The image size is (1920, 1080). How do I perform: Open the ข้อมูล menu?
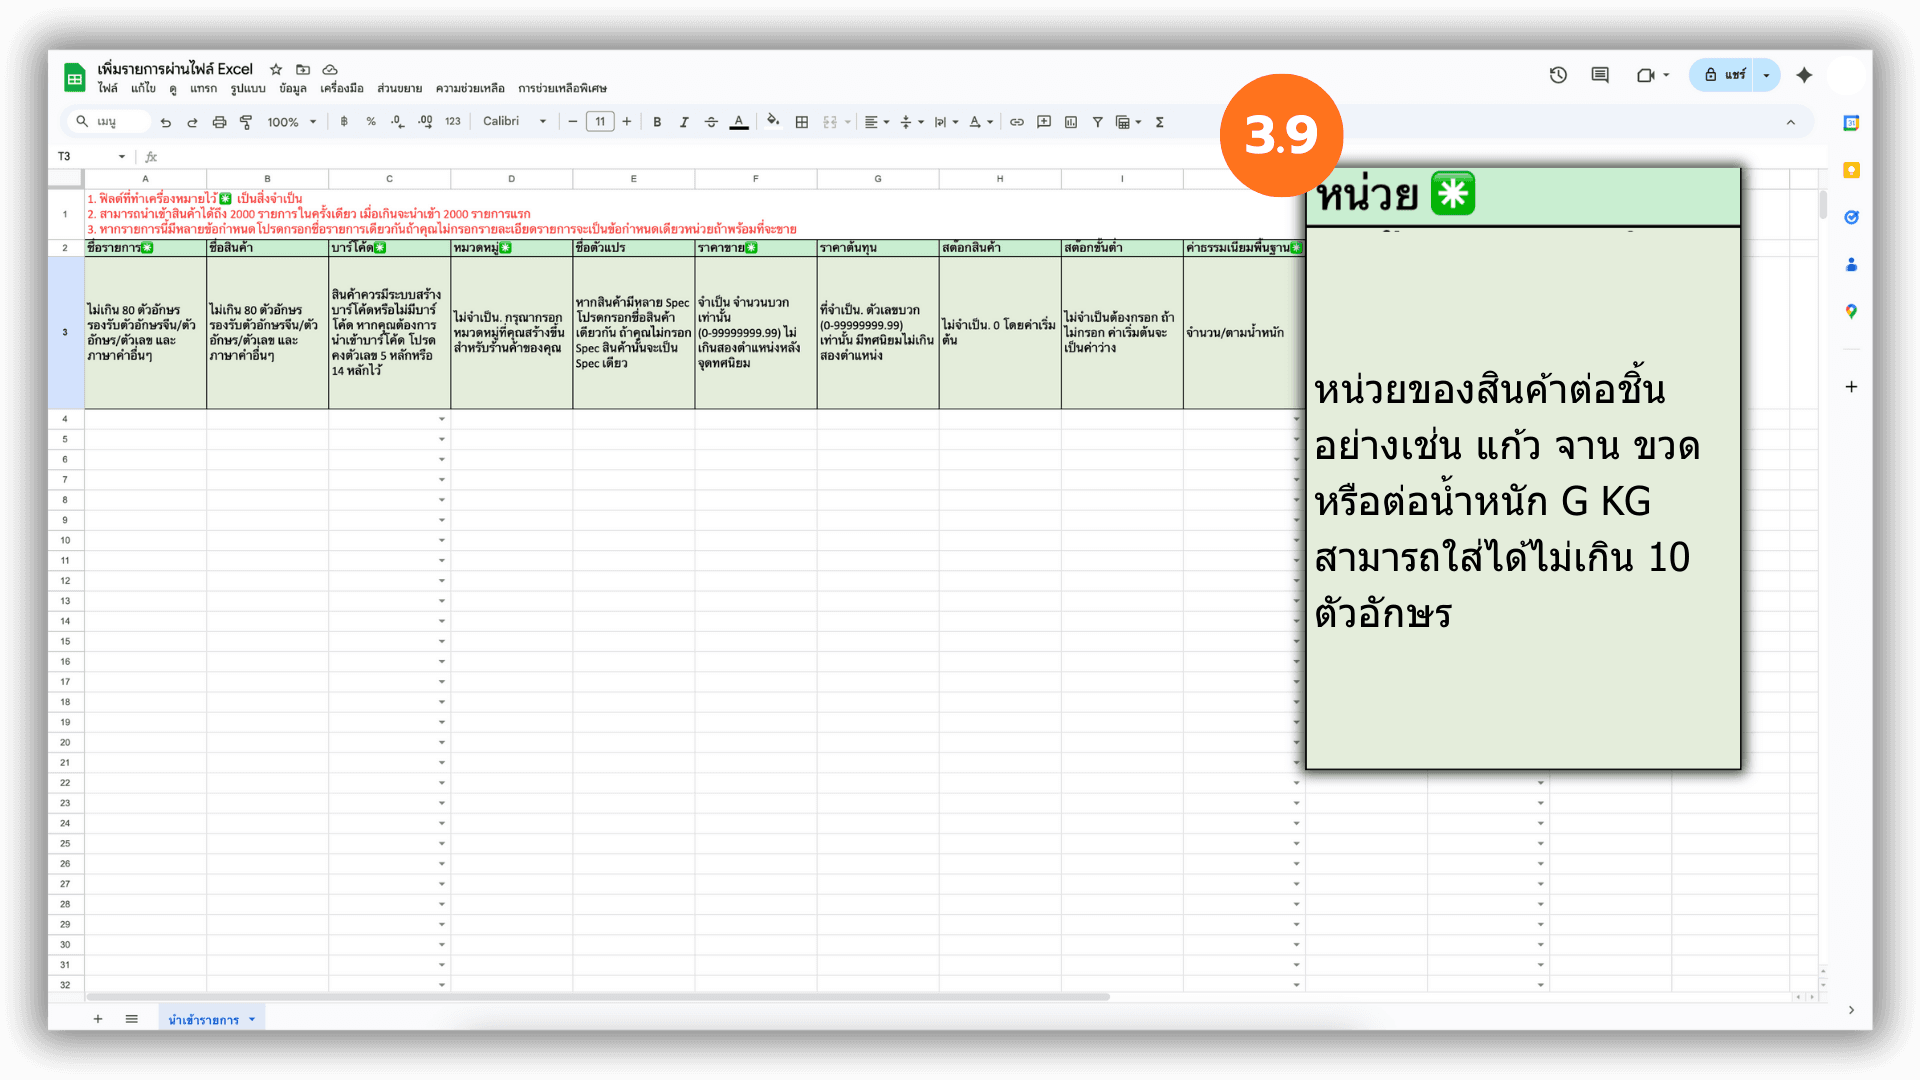292,88
